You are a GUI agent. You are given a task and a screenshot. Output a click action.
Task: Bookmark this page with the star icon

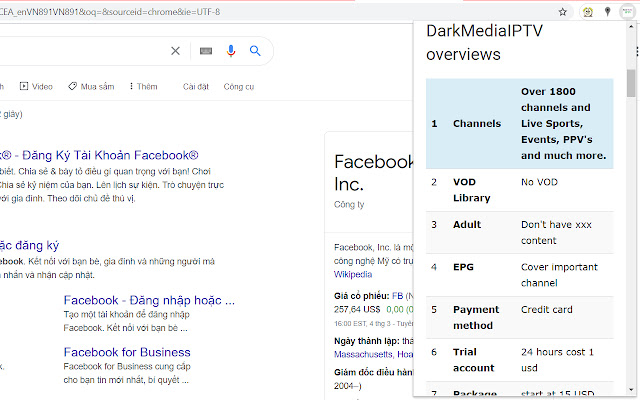pos(562,12)
